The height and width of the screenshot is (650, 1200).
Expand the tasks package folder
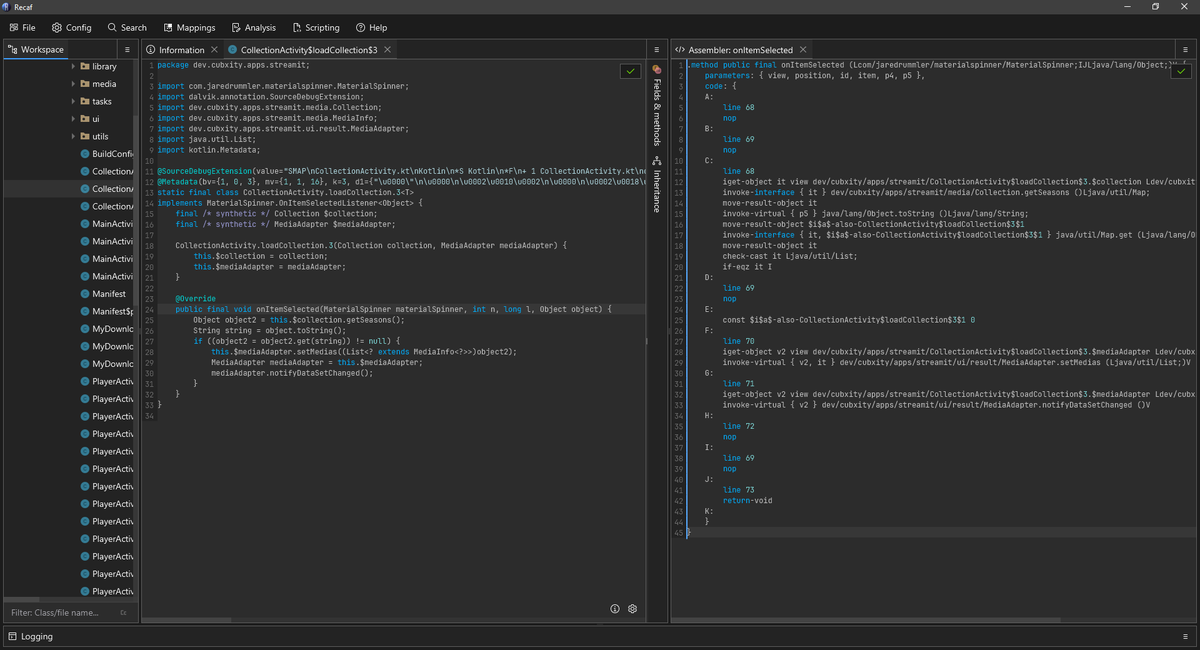click(x=73, y=101)
